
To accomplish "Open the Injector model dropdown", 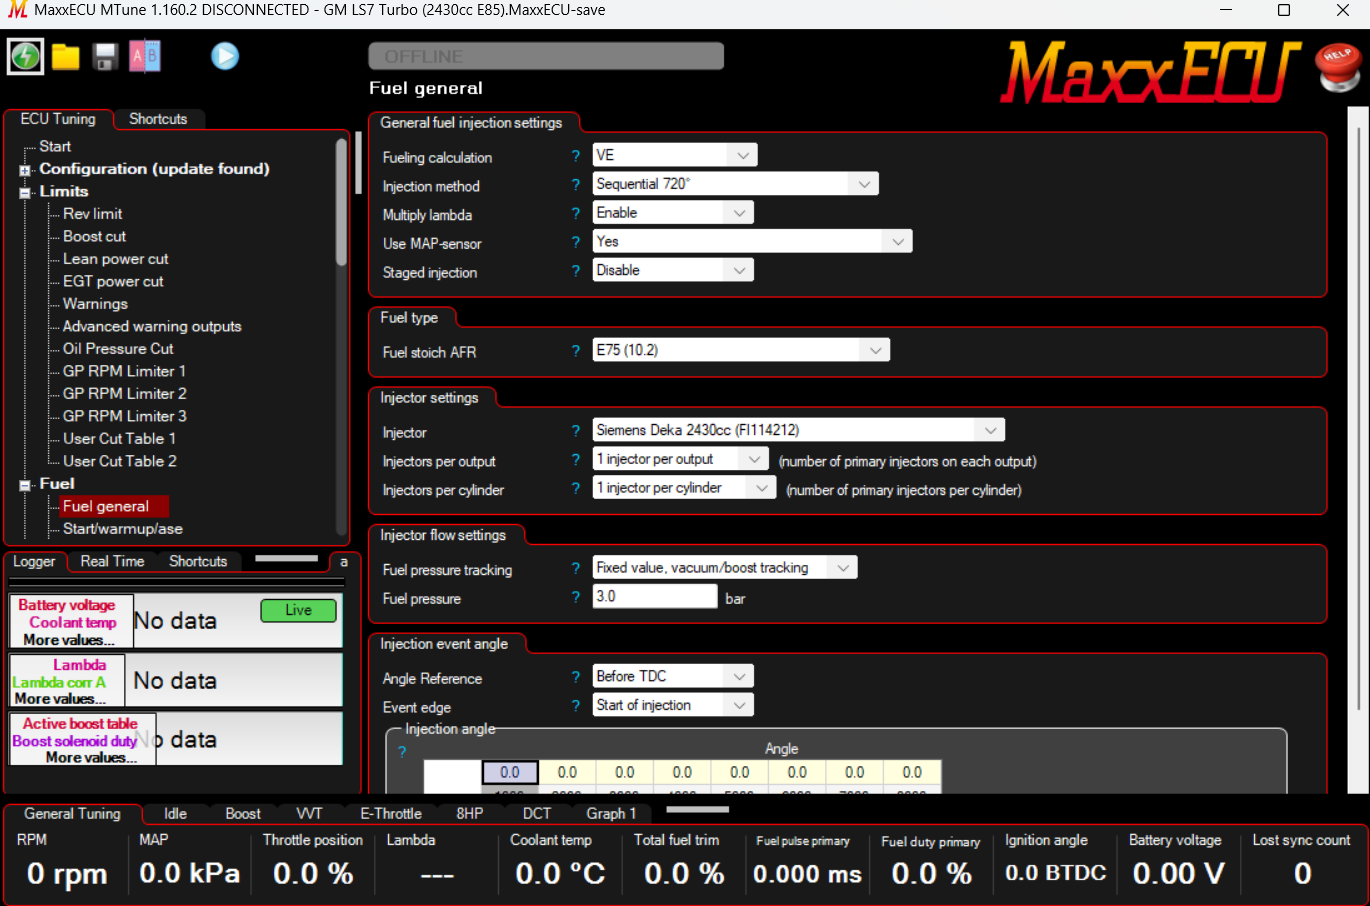I will [x=799, y=431].
